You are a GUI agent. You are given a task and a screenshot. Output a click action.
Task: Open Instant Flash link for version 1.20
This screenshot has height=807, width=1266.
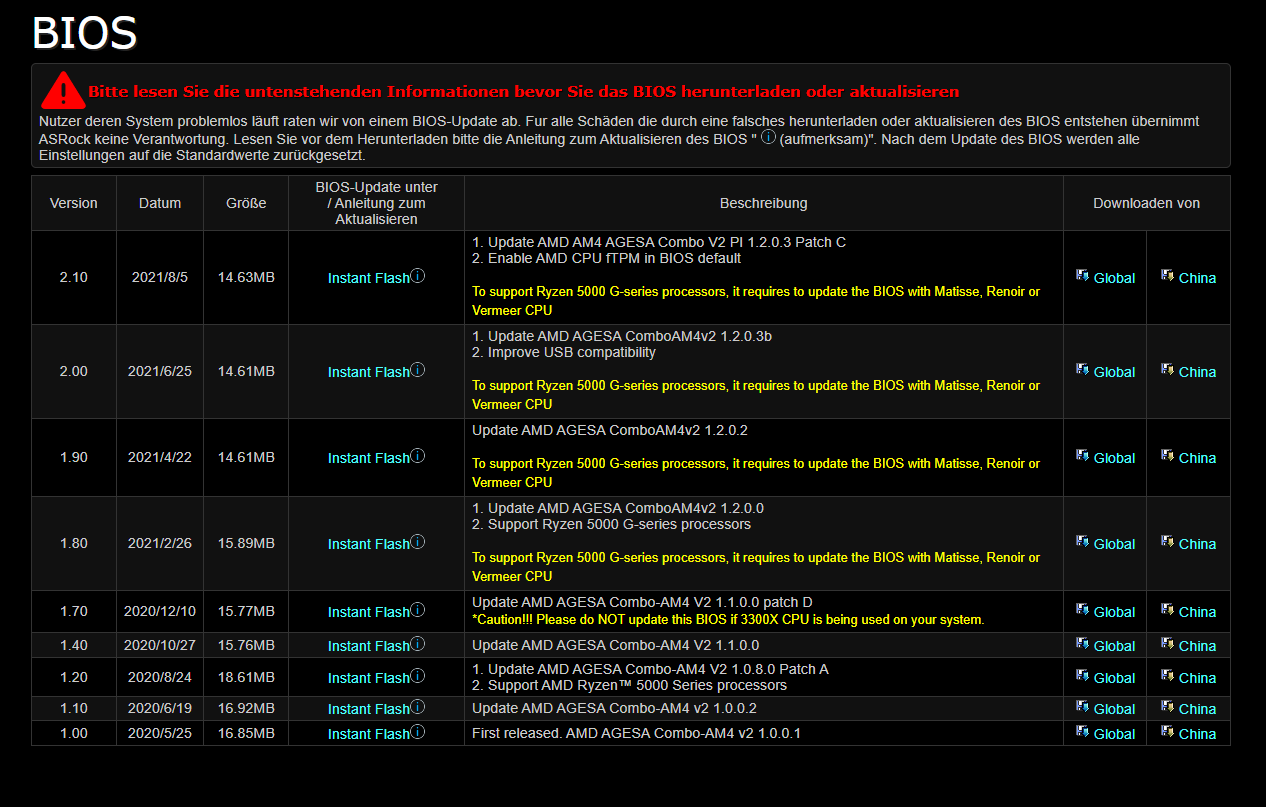(368, 678)
